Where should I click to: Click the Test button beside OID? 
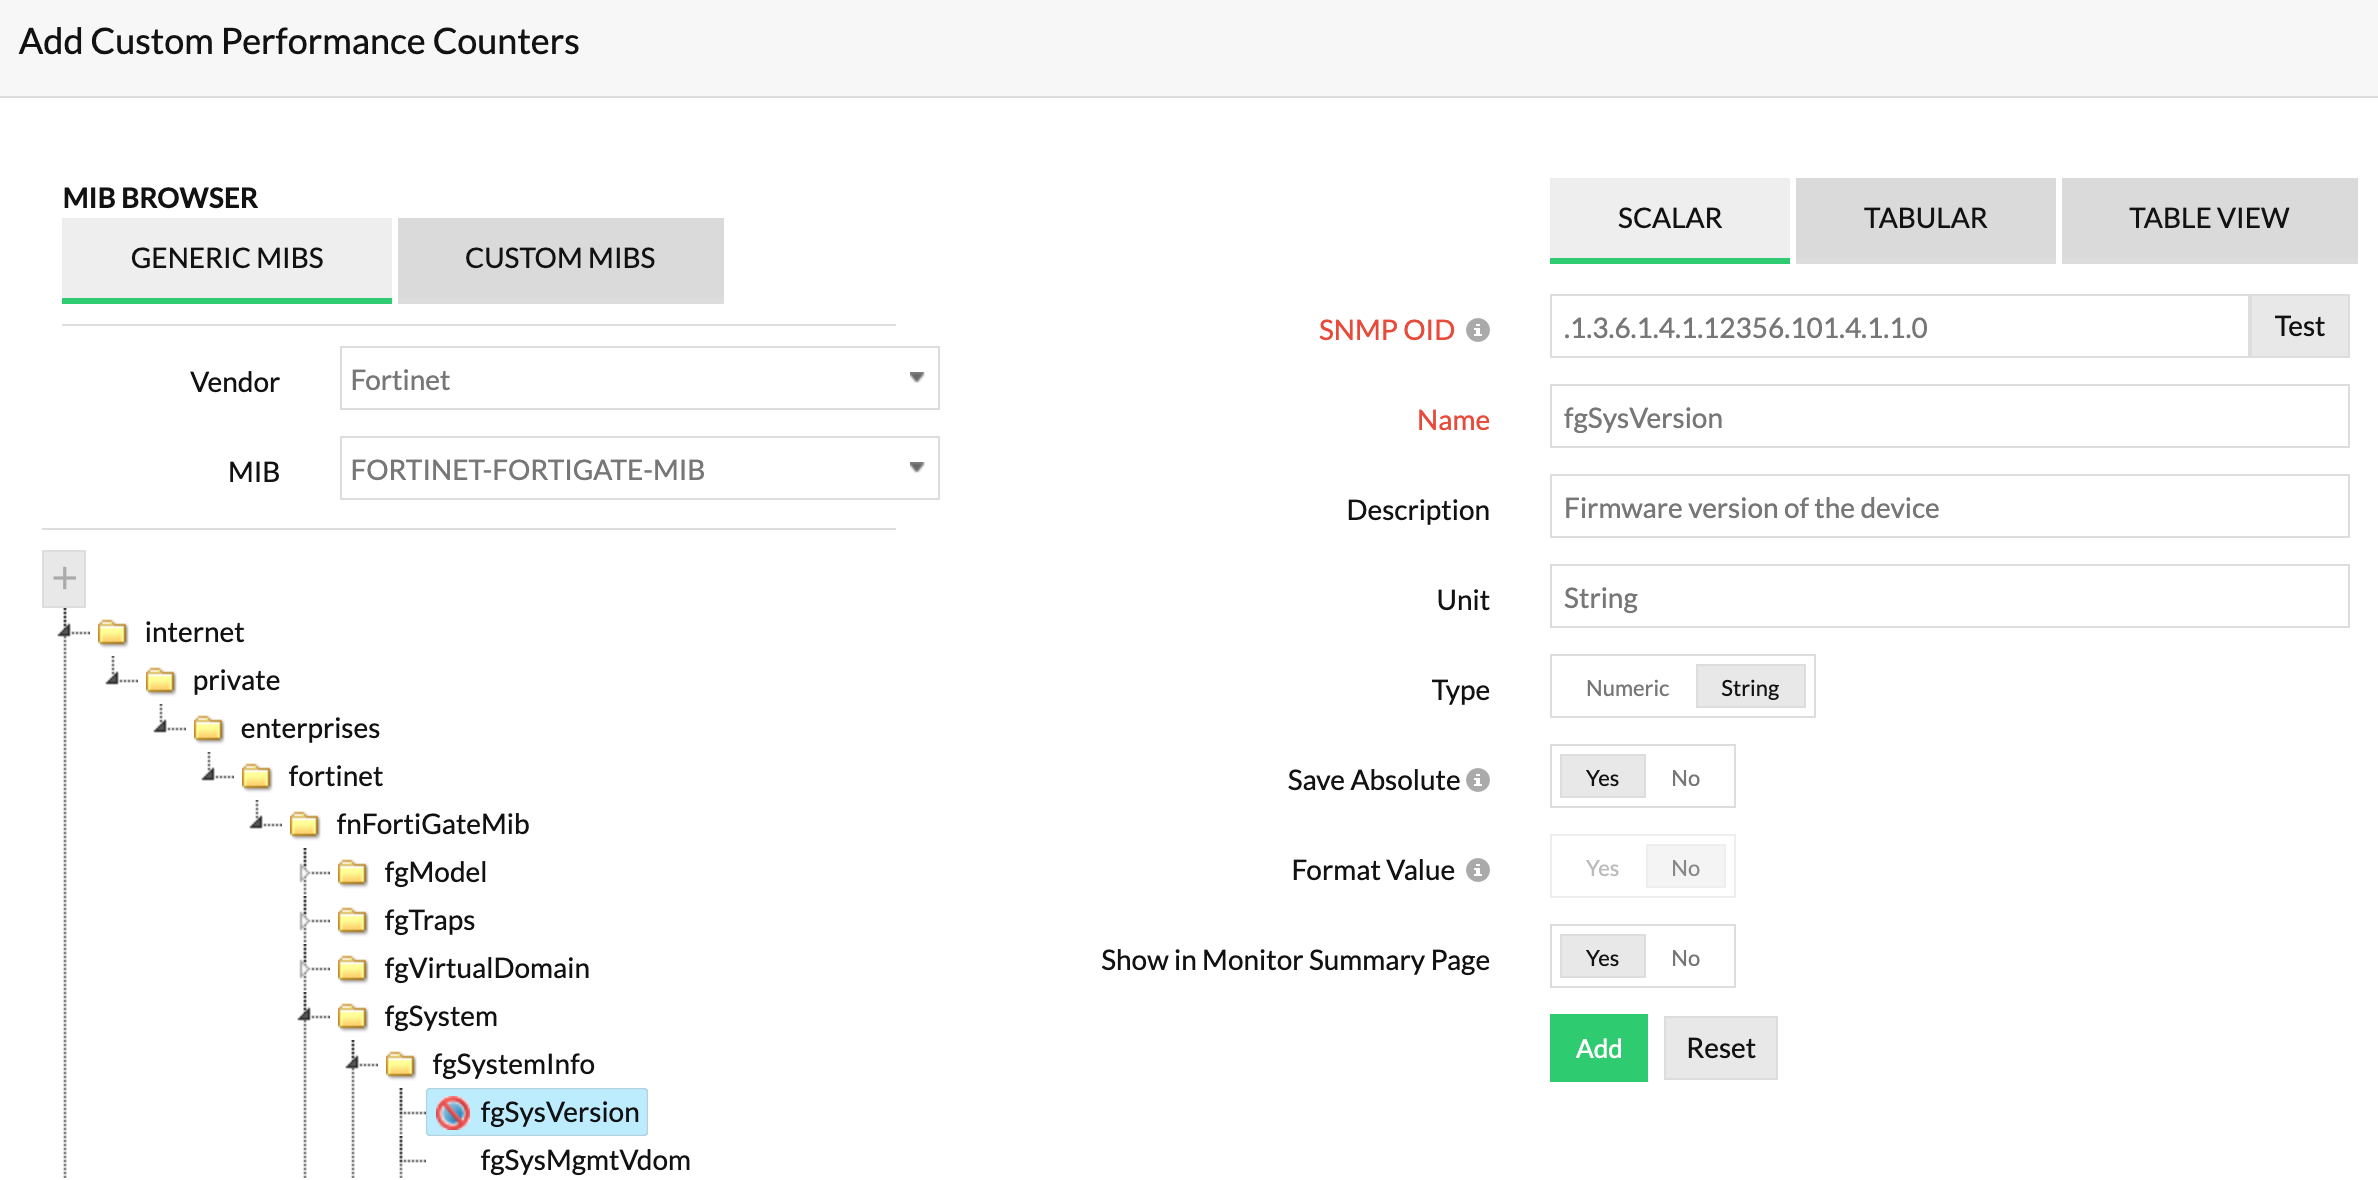2298,327
